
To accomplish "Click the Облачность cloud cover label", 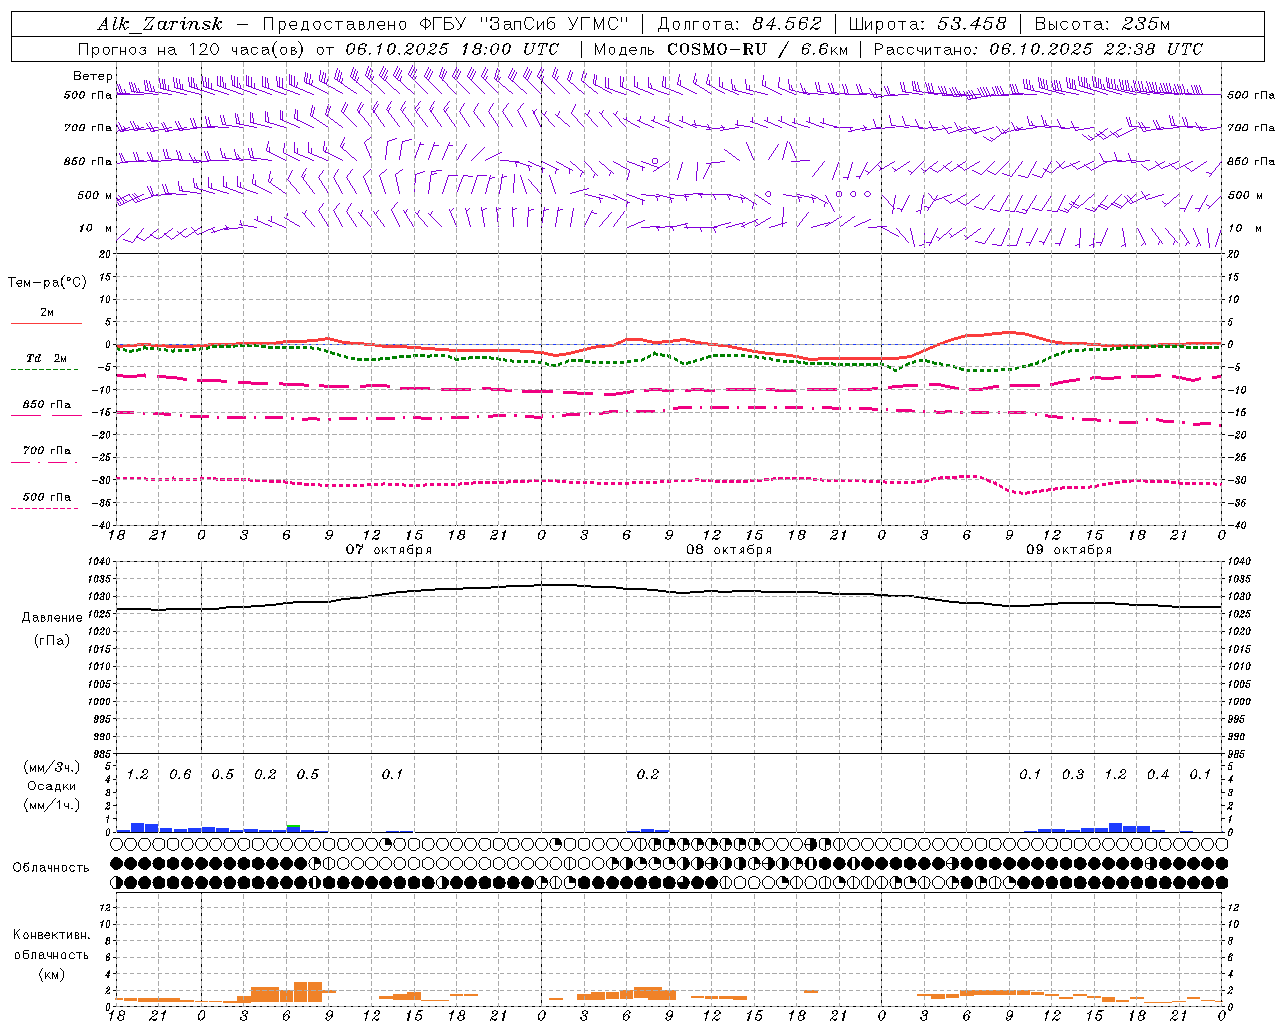I will [x=51, y=868].
